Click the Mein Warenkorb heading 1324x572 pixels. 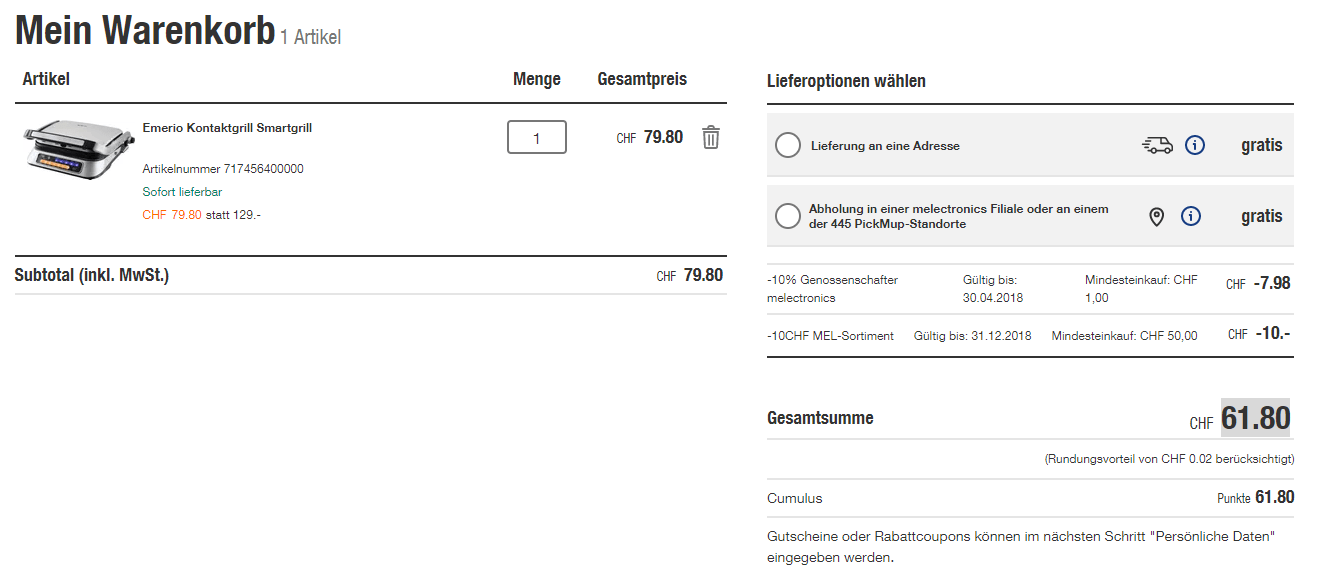coord(145,32)
